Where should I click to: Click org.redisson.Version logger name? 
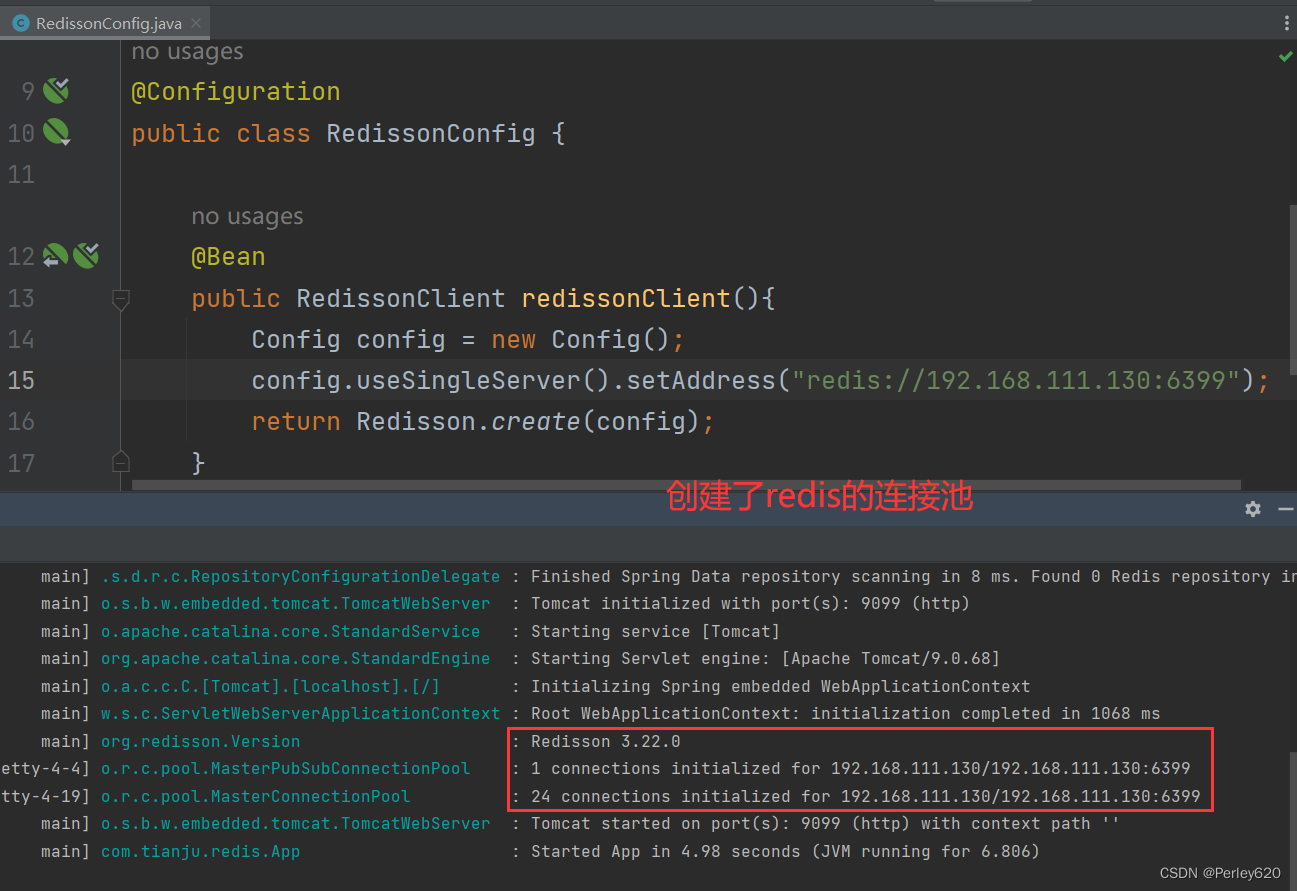(200, 742)
